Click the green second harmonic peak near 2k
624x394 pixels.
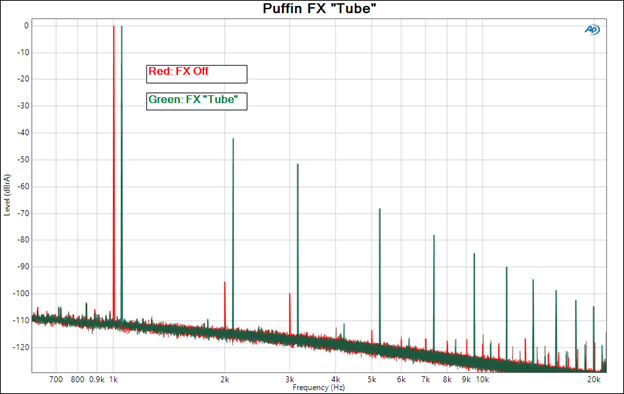click(233, 233)
